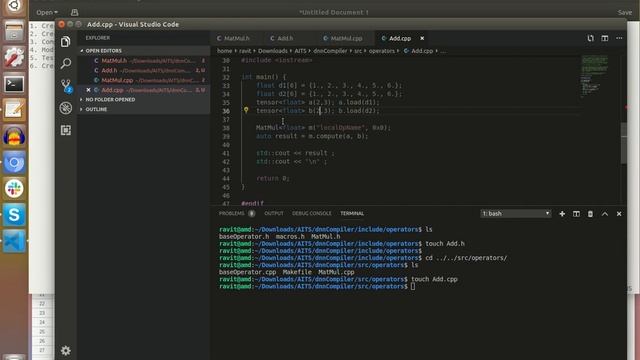Screen dimensions: 640x360
Task: Open Audacity from the dock
Action: tap(14, 136)
